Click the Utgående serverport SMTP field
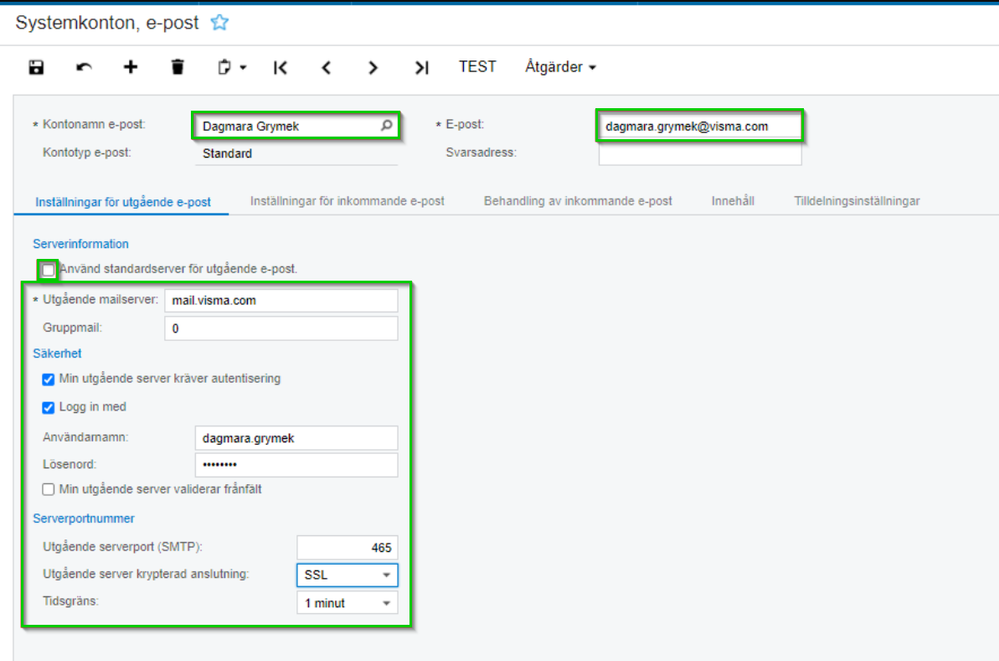The width and height of the screenshot is (999, 661). [347, 548]
